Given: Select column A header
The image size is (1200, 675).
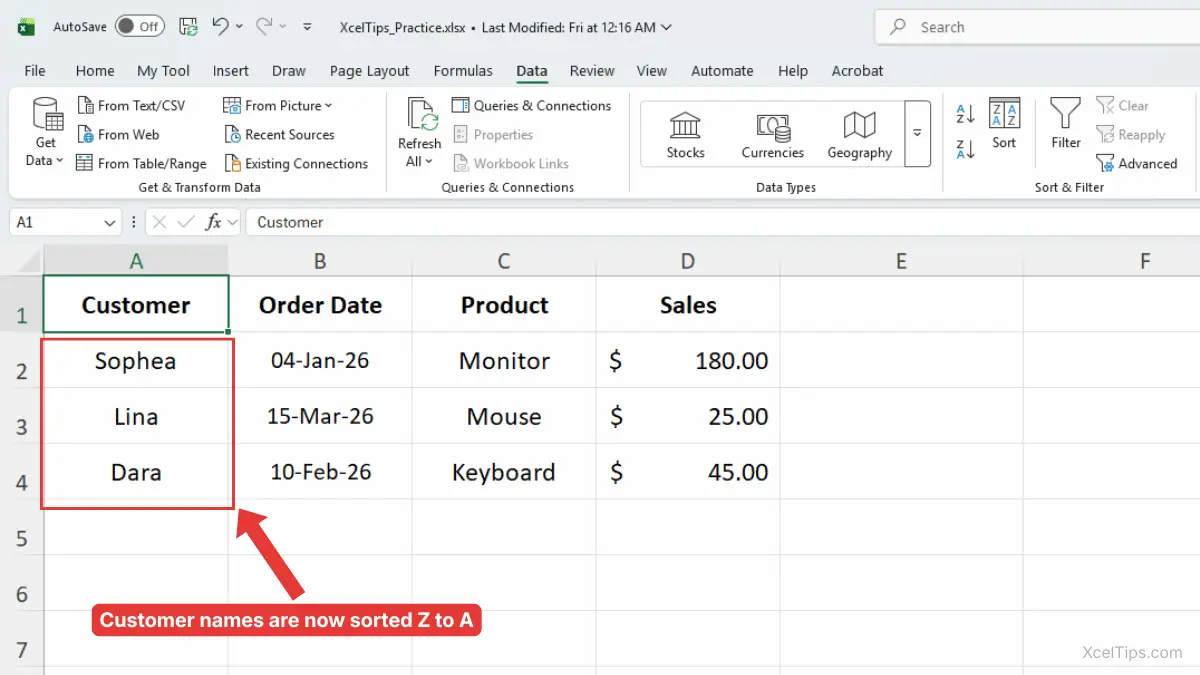Looking at the screenshot, I should point(136,261).
